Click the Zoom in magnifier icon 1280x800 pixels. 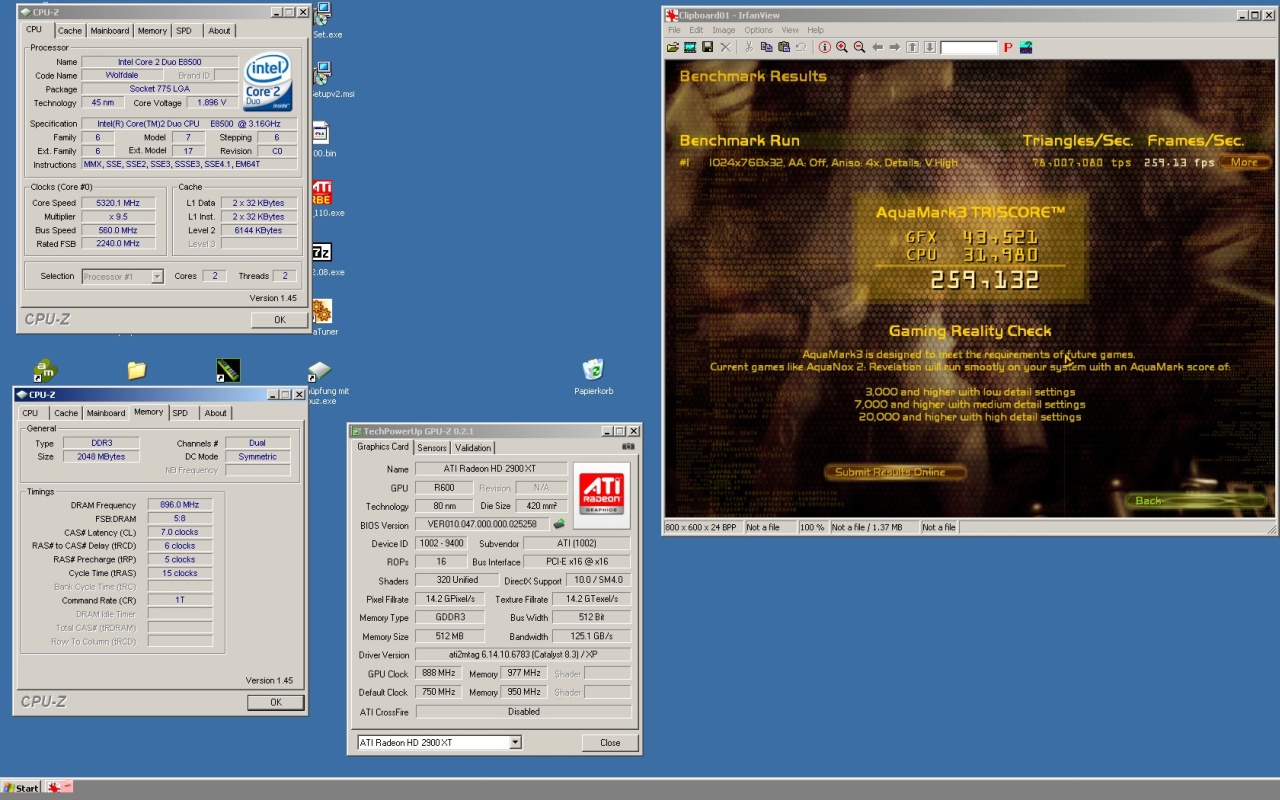(x=842, y=47)
